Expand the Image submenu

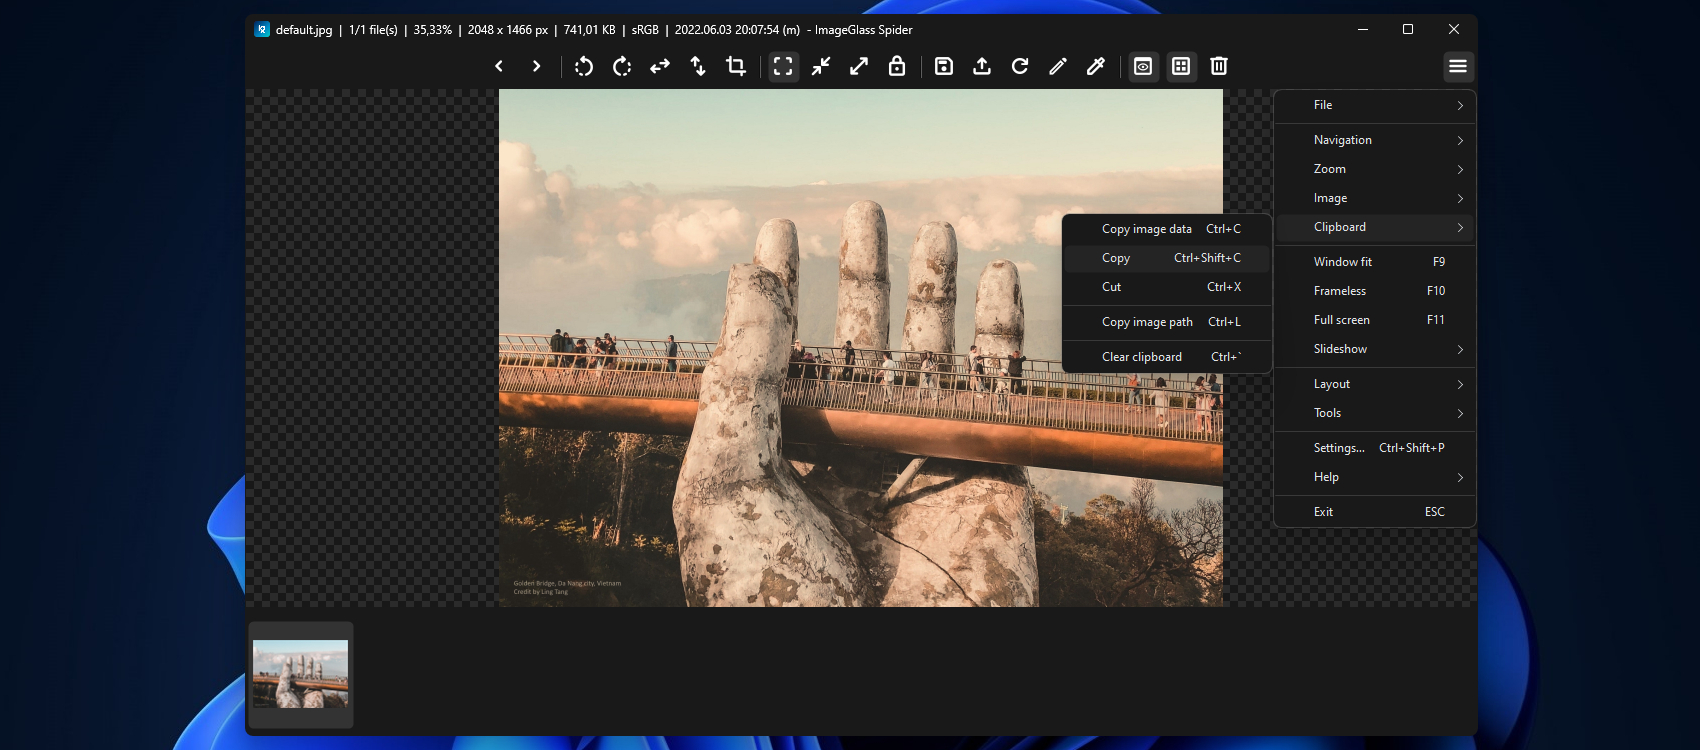pyautogui.click(x=1375, y=198)
